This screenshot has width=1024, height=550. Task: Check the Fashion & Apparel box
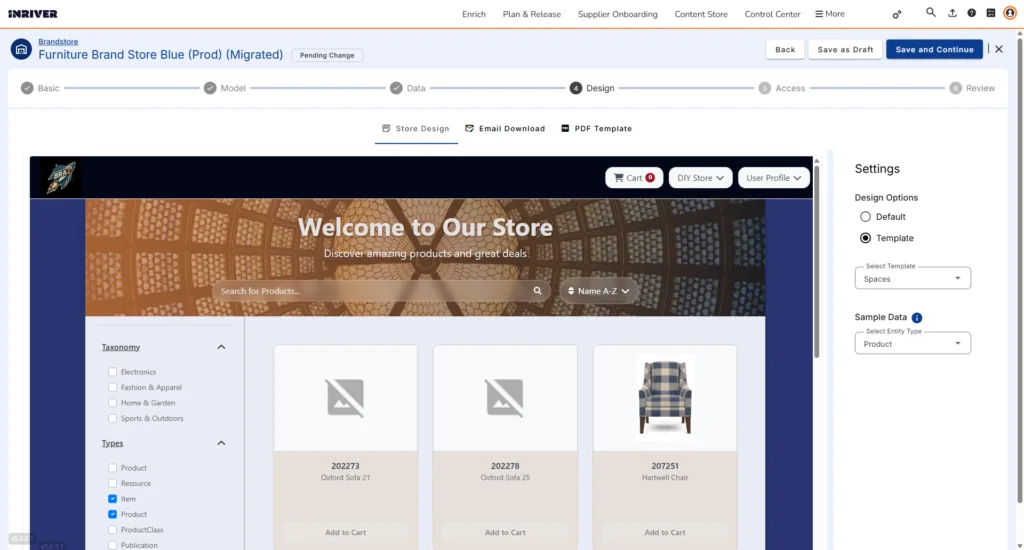[x=112, y=387]
